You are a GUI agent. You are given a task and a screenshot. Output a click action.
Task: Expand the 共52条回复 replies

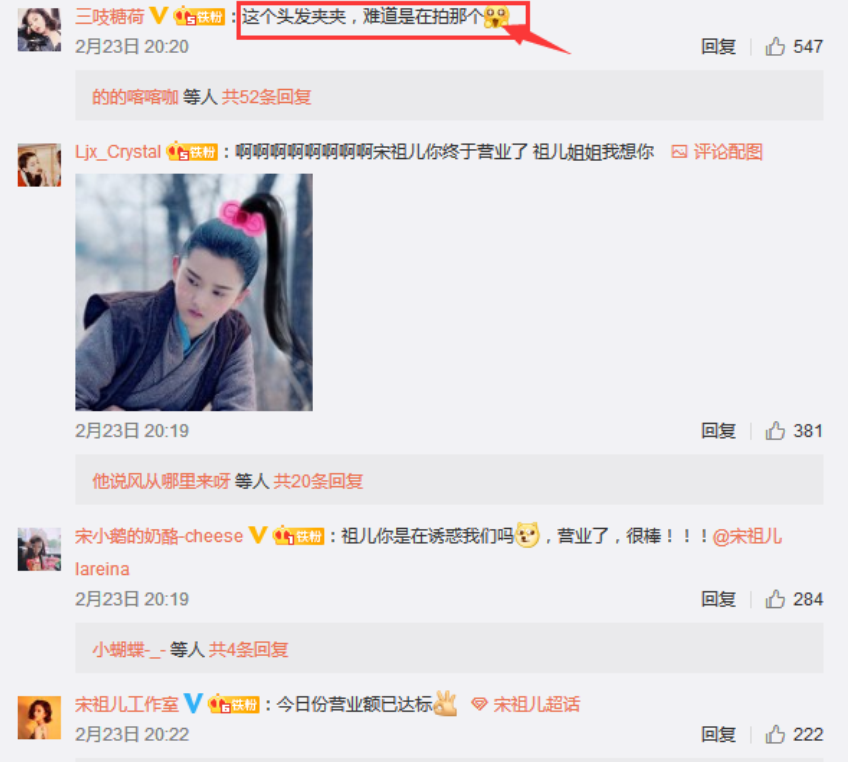tap(267, 97)
